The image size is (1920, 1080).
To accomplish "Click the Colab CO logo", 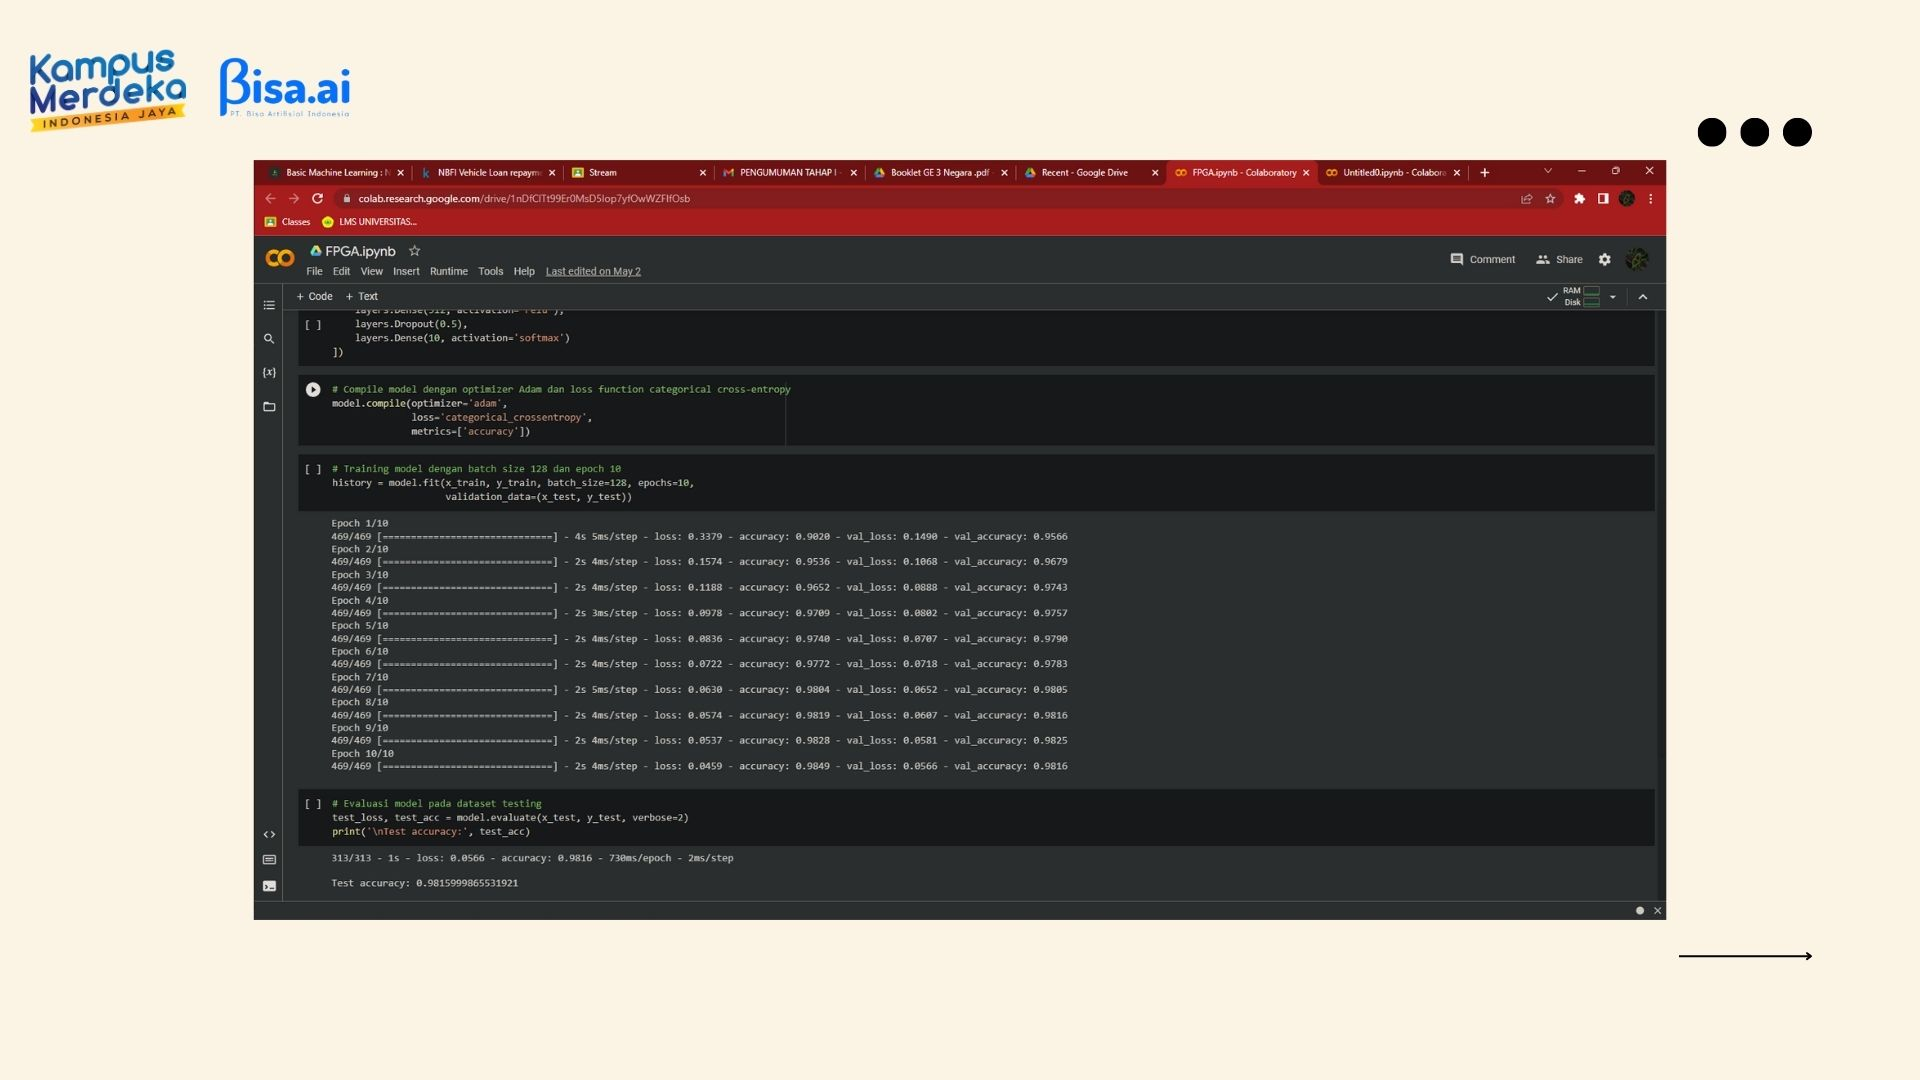I will (x=280, y=259).
